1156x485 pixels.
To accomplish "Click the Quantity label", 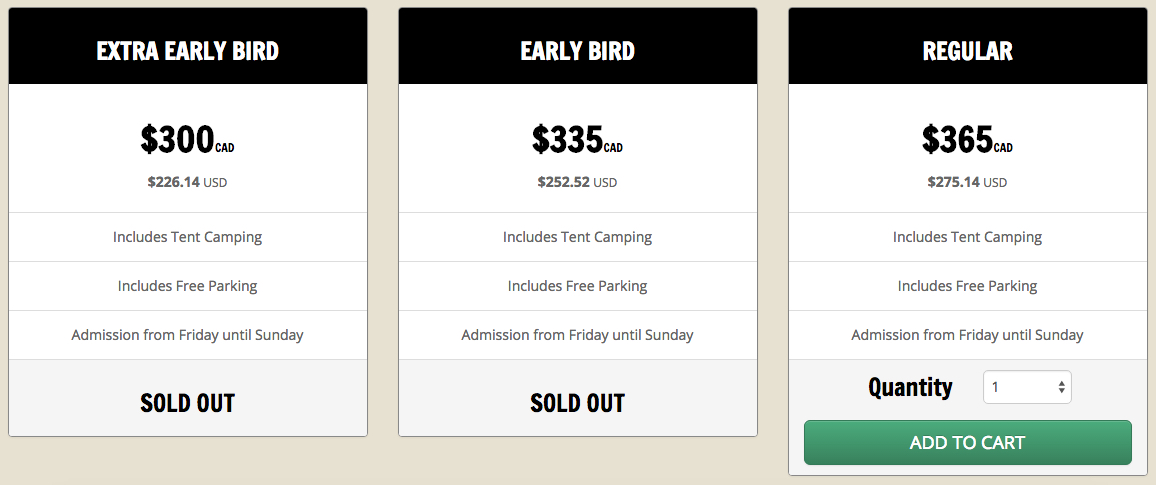I will tap(910, 387).
